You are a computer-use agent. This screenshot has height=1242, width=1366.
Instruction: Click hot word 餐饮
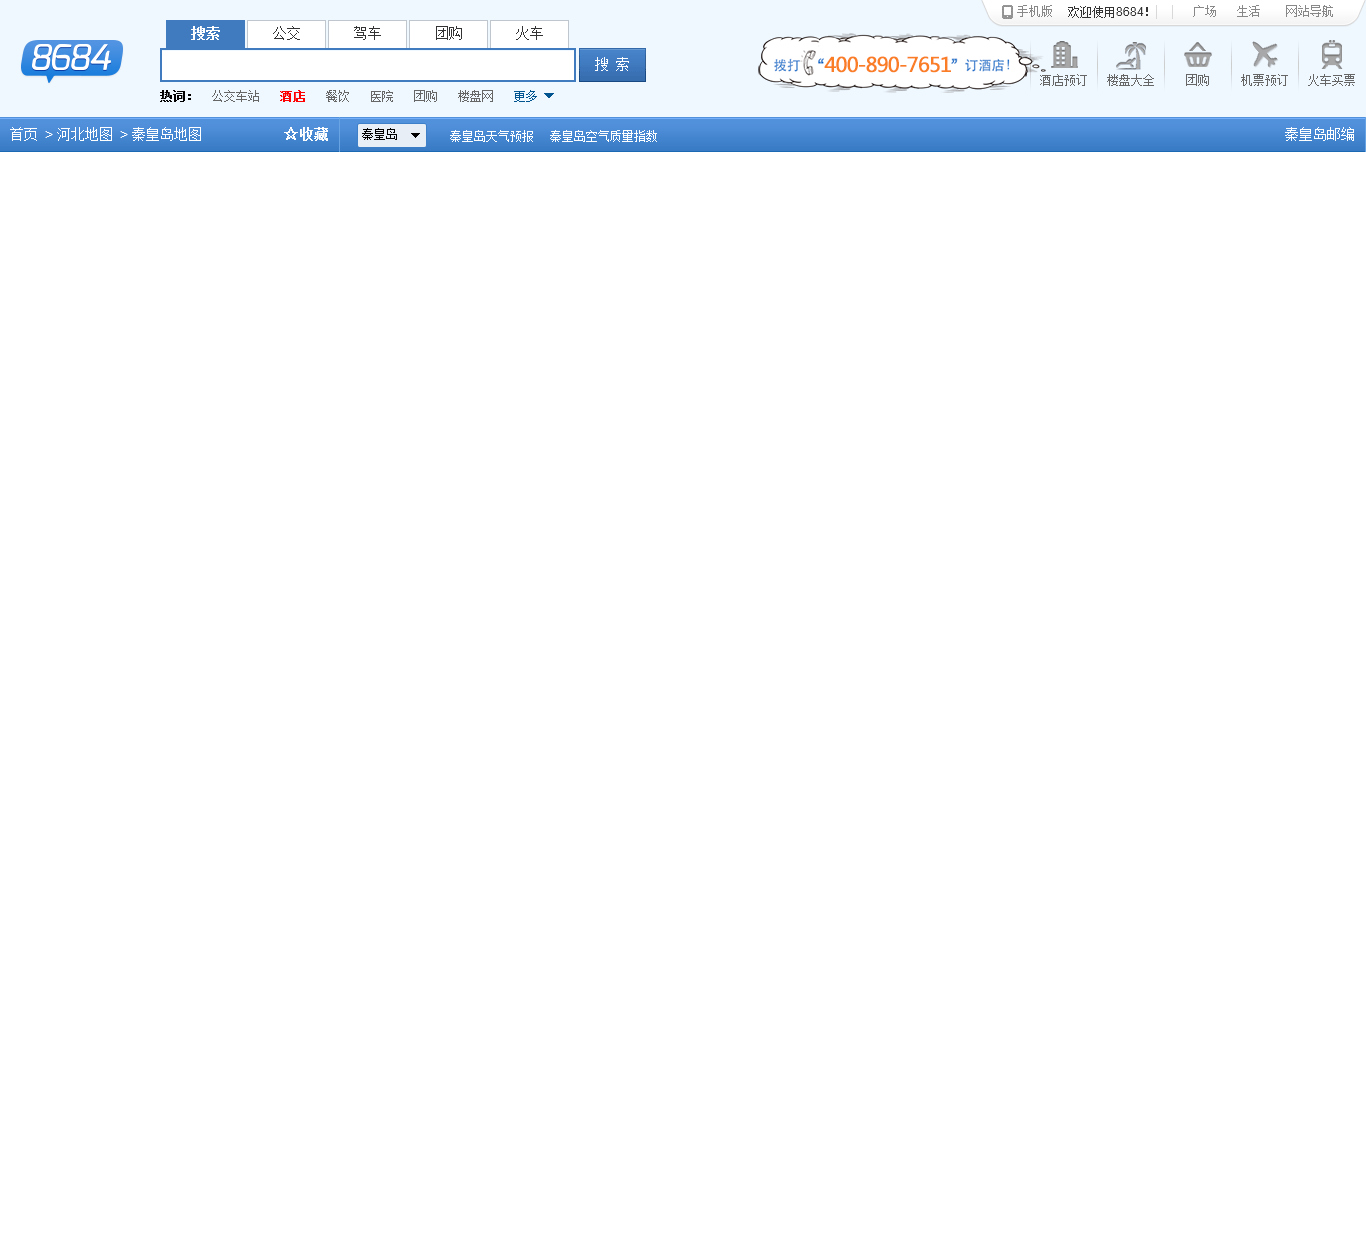(337, 97)
